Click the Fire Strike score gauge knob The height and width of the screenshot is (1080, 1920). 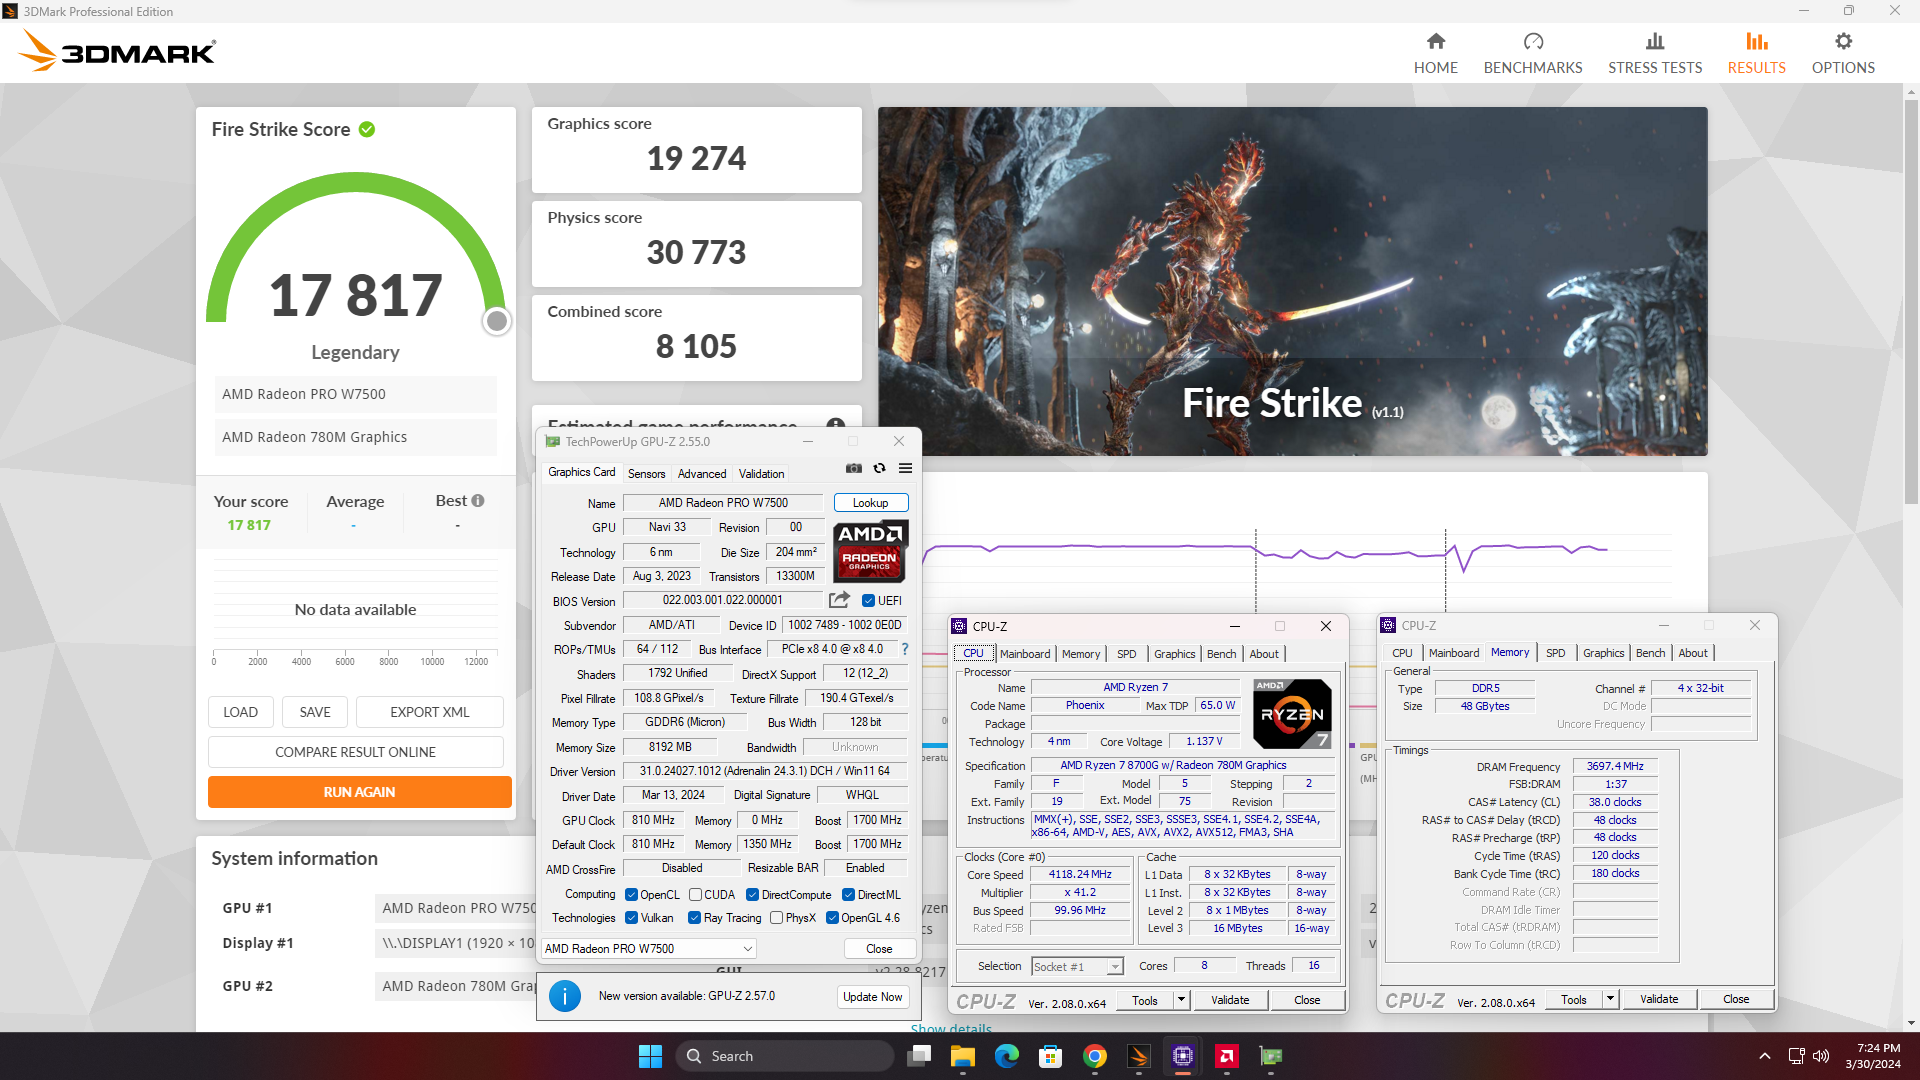pos(496,321)
